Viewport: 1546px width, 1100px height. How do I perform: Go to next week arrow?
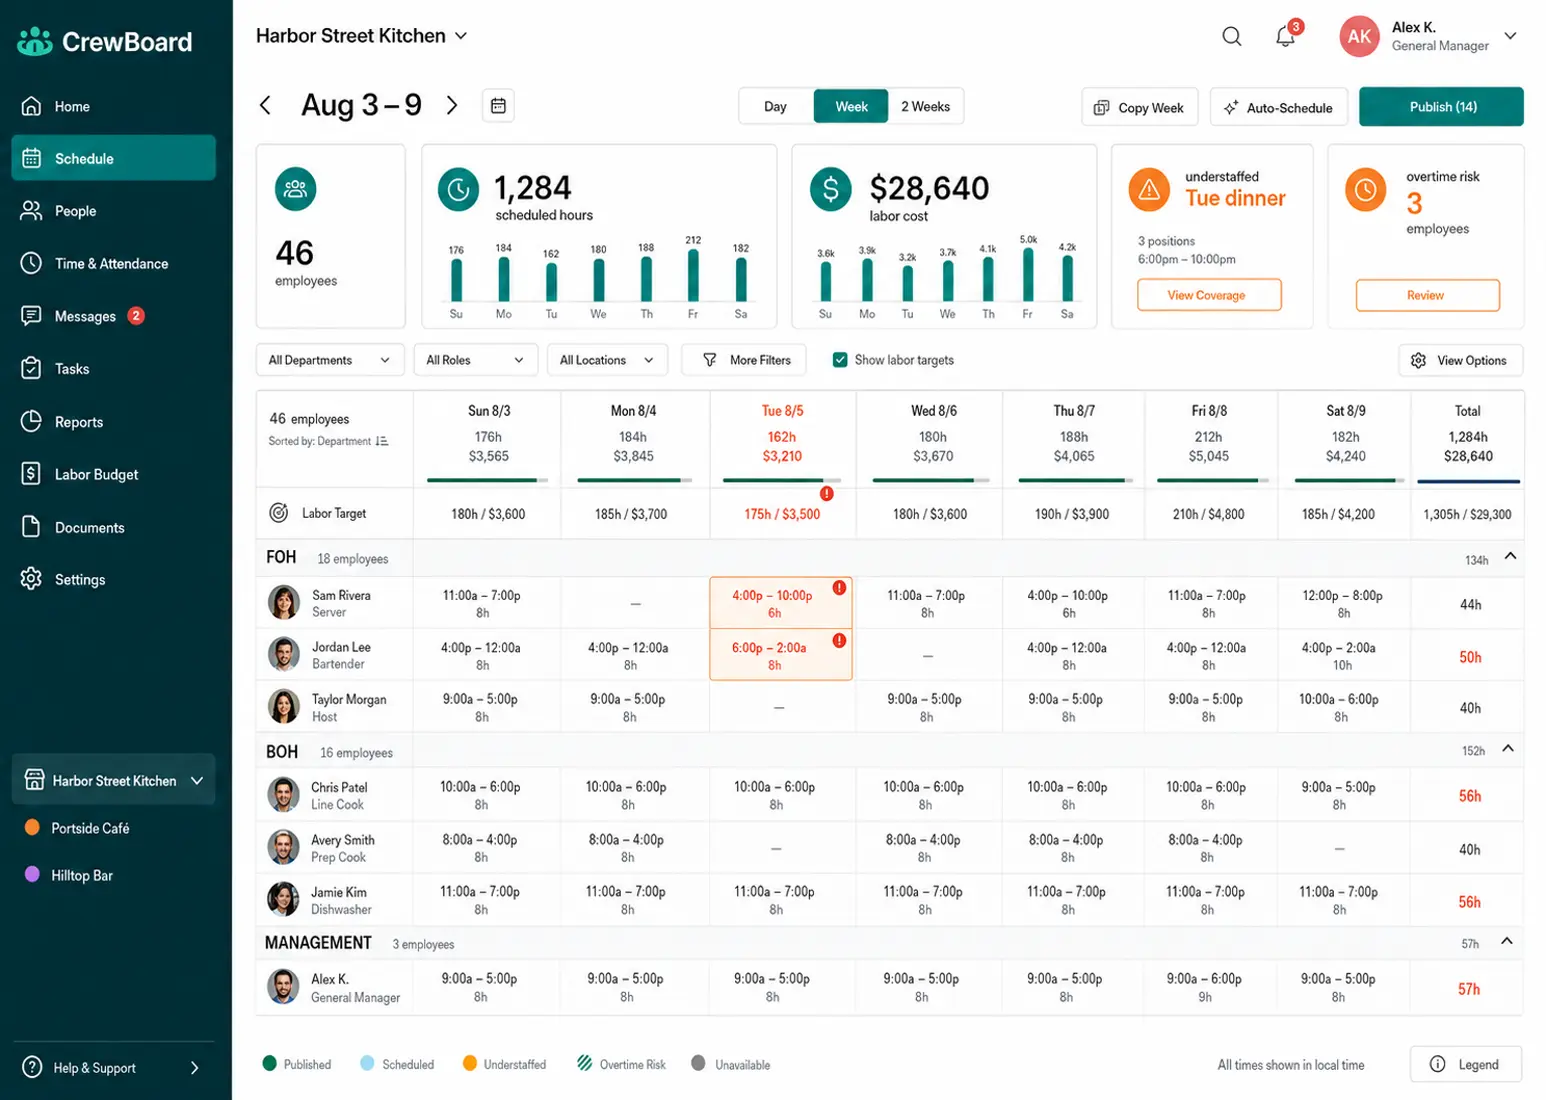click(x=452, y=105)
